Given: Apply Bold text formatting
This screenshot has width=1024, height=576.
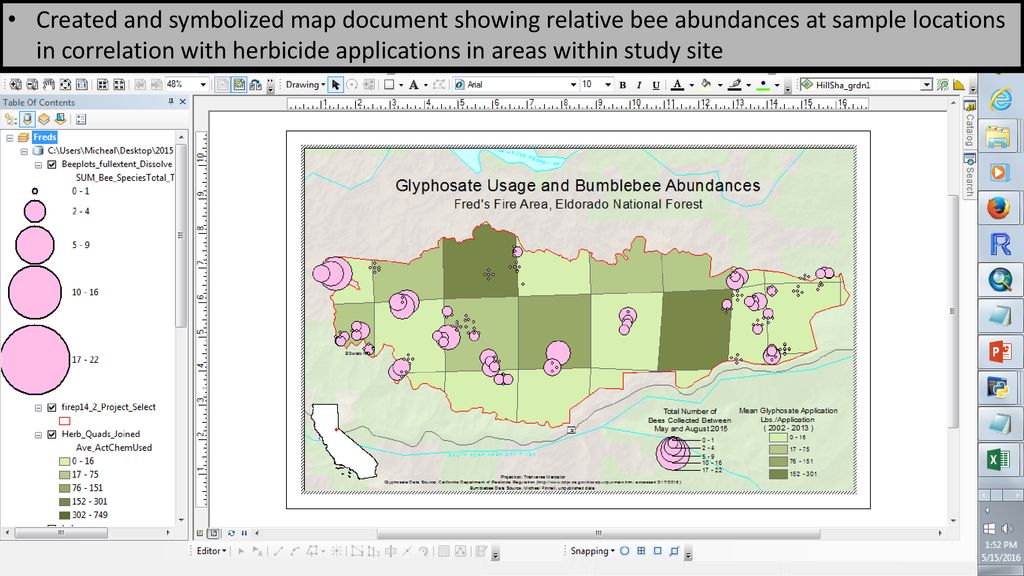Looking at the screenshot, I should coord(622,85).
